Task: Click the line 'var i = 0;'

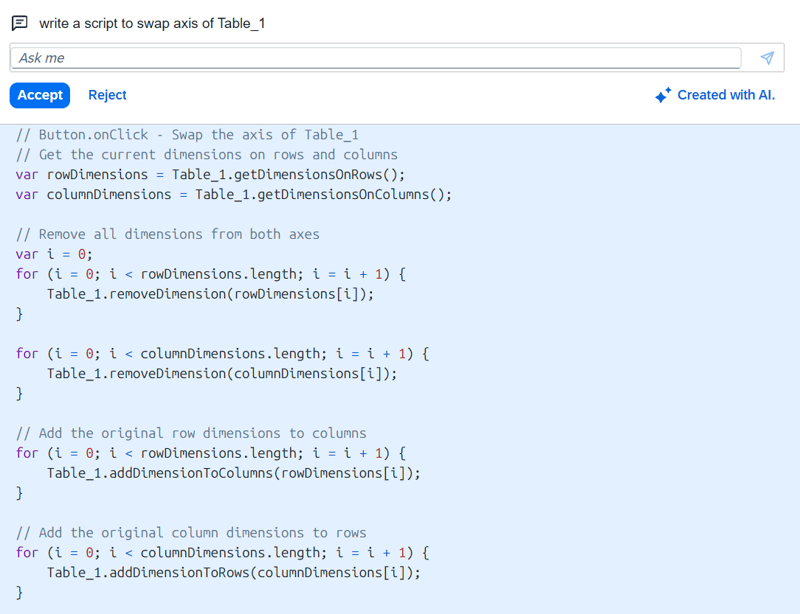Action: (54, 254)
